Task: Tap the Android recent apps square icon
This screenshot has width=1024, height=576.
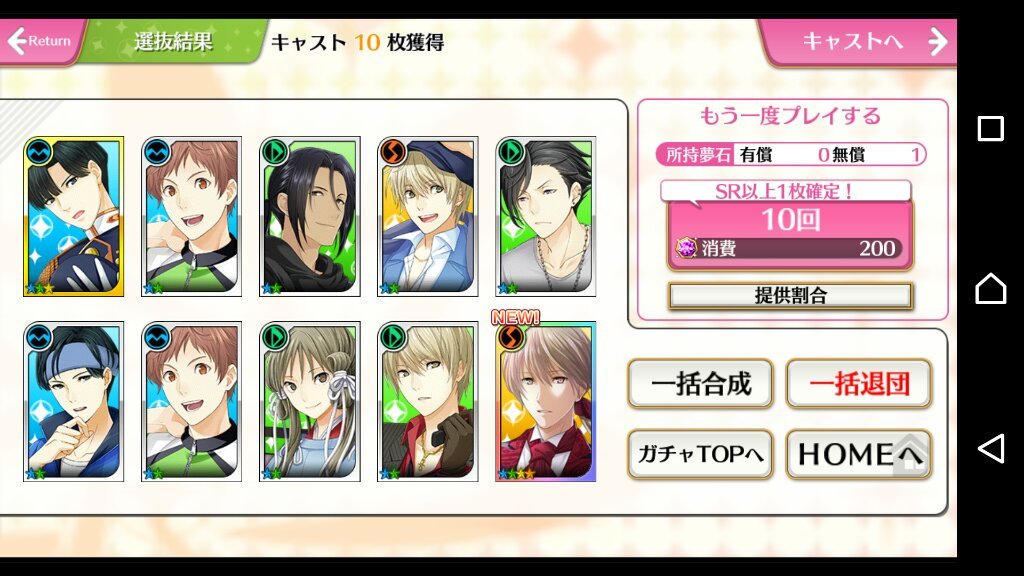Action: 990,129
